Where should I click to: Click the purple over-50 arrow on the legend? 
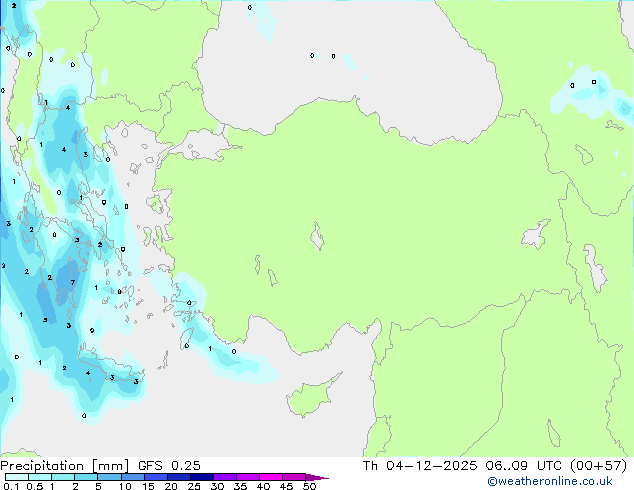pos(317,477)
